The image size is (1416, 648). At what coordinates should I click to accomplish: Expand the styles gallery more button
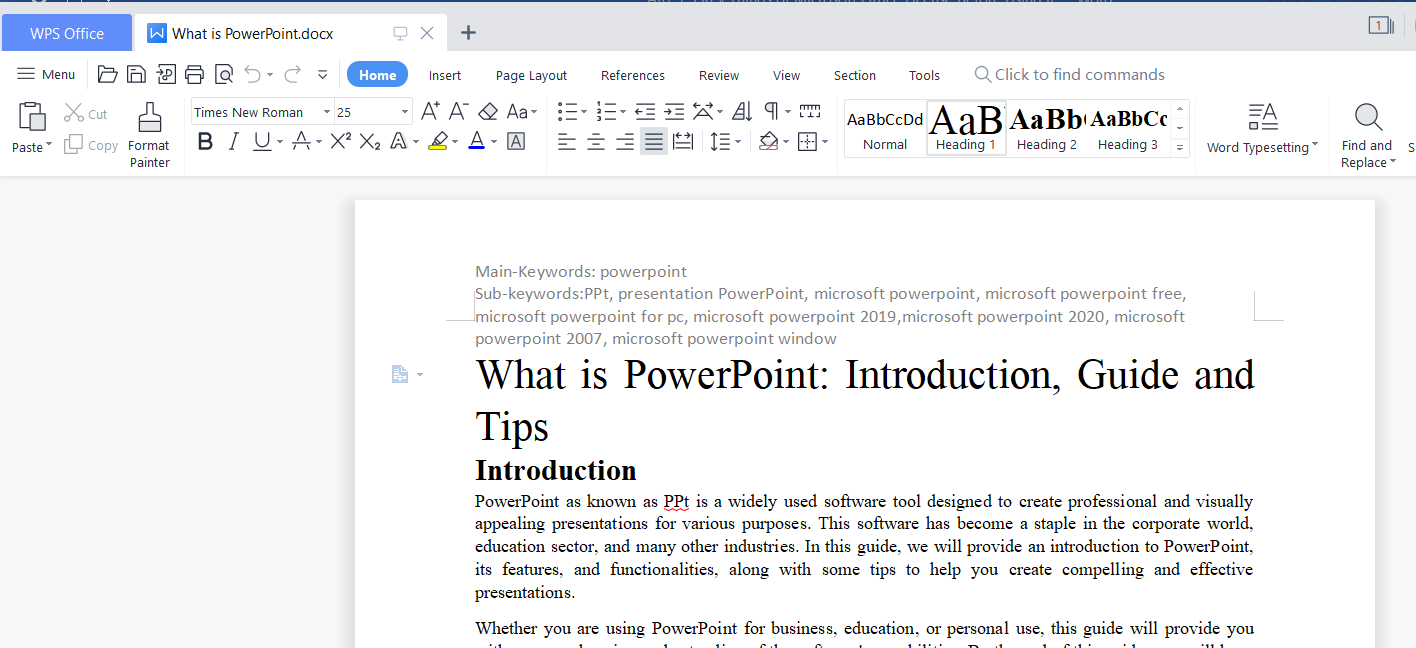(1180, 147)
